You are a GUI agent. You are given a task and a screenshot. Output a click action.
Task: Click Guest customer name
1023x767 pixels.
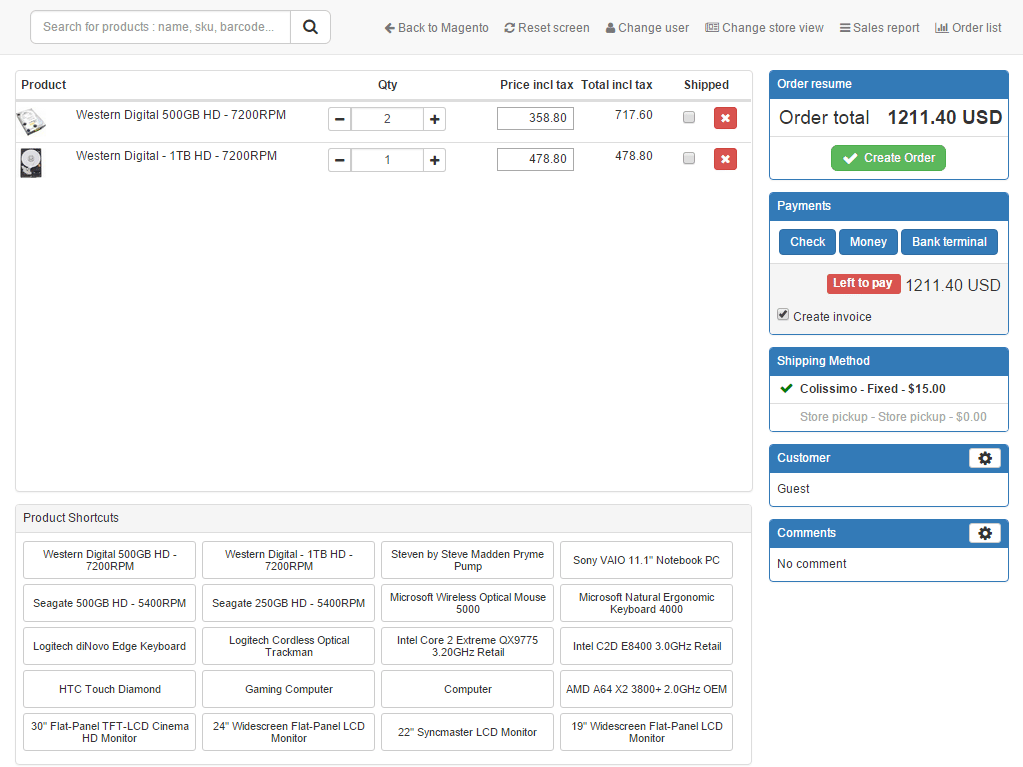click(793, 489)
